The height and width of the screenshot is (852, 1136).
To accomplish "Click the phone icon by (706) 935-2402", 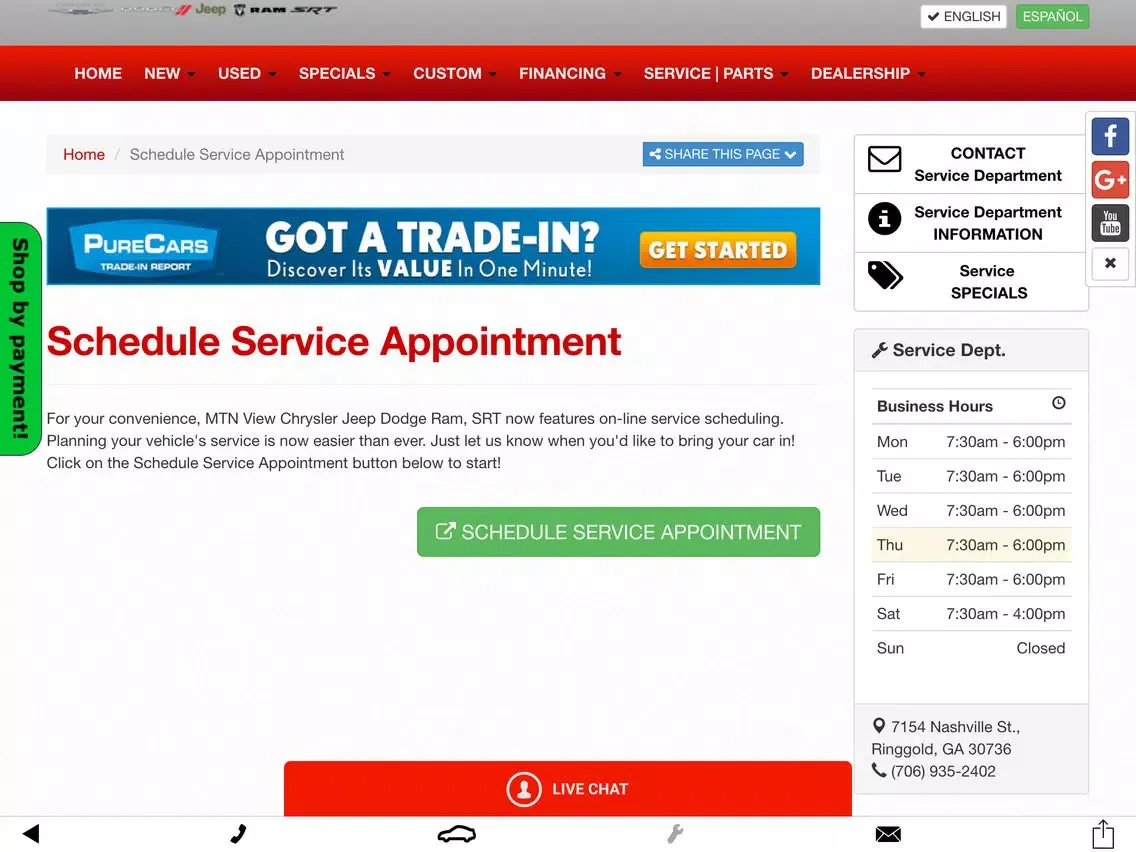I will click(x=878, y=770).
